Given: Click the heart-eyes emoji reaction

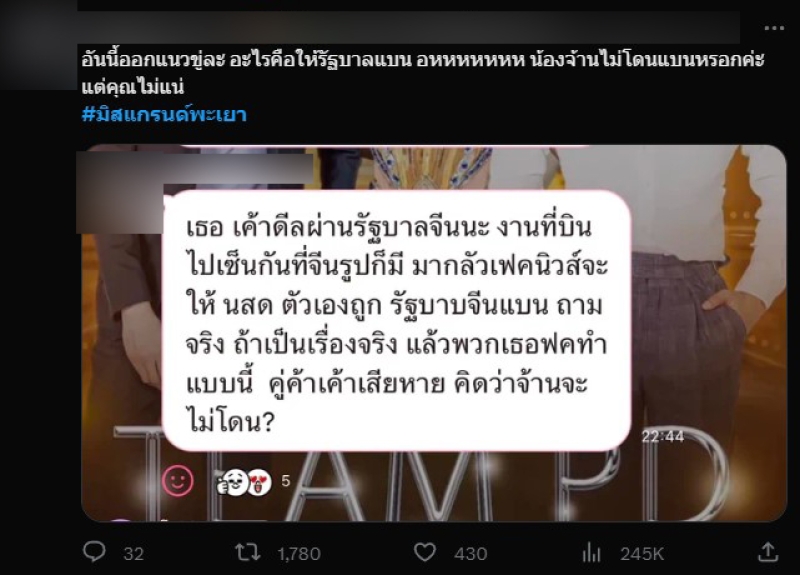Looking at the screenshot, I should tap(259, 482).
